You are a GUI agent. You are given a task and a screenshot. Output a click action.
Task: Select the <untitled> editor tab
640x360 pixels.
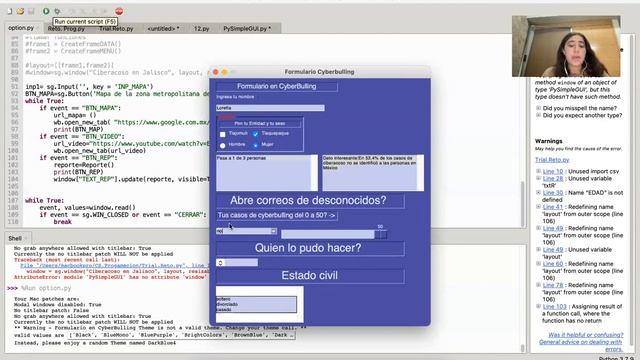point(163,29)
